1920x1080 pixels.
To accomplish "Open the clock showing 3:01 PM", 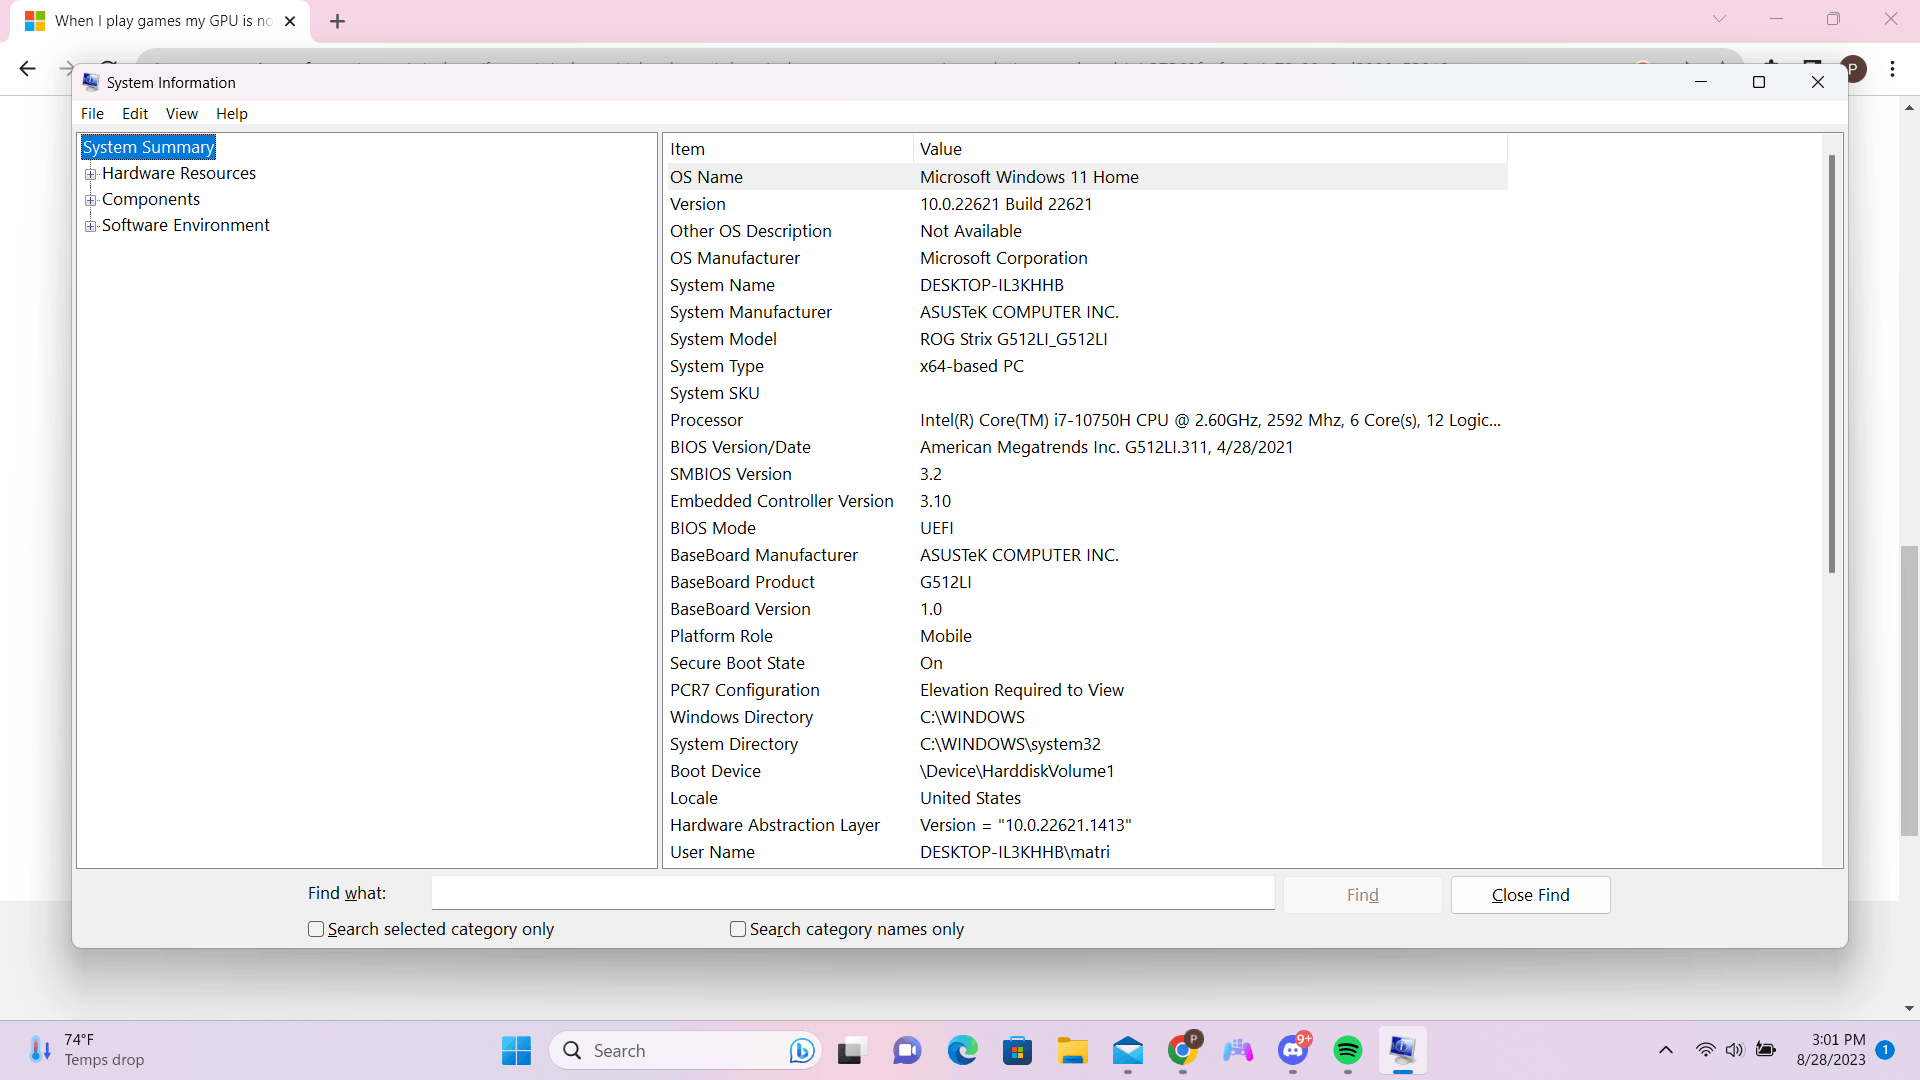I will point(1830,1050).
